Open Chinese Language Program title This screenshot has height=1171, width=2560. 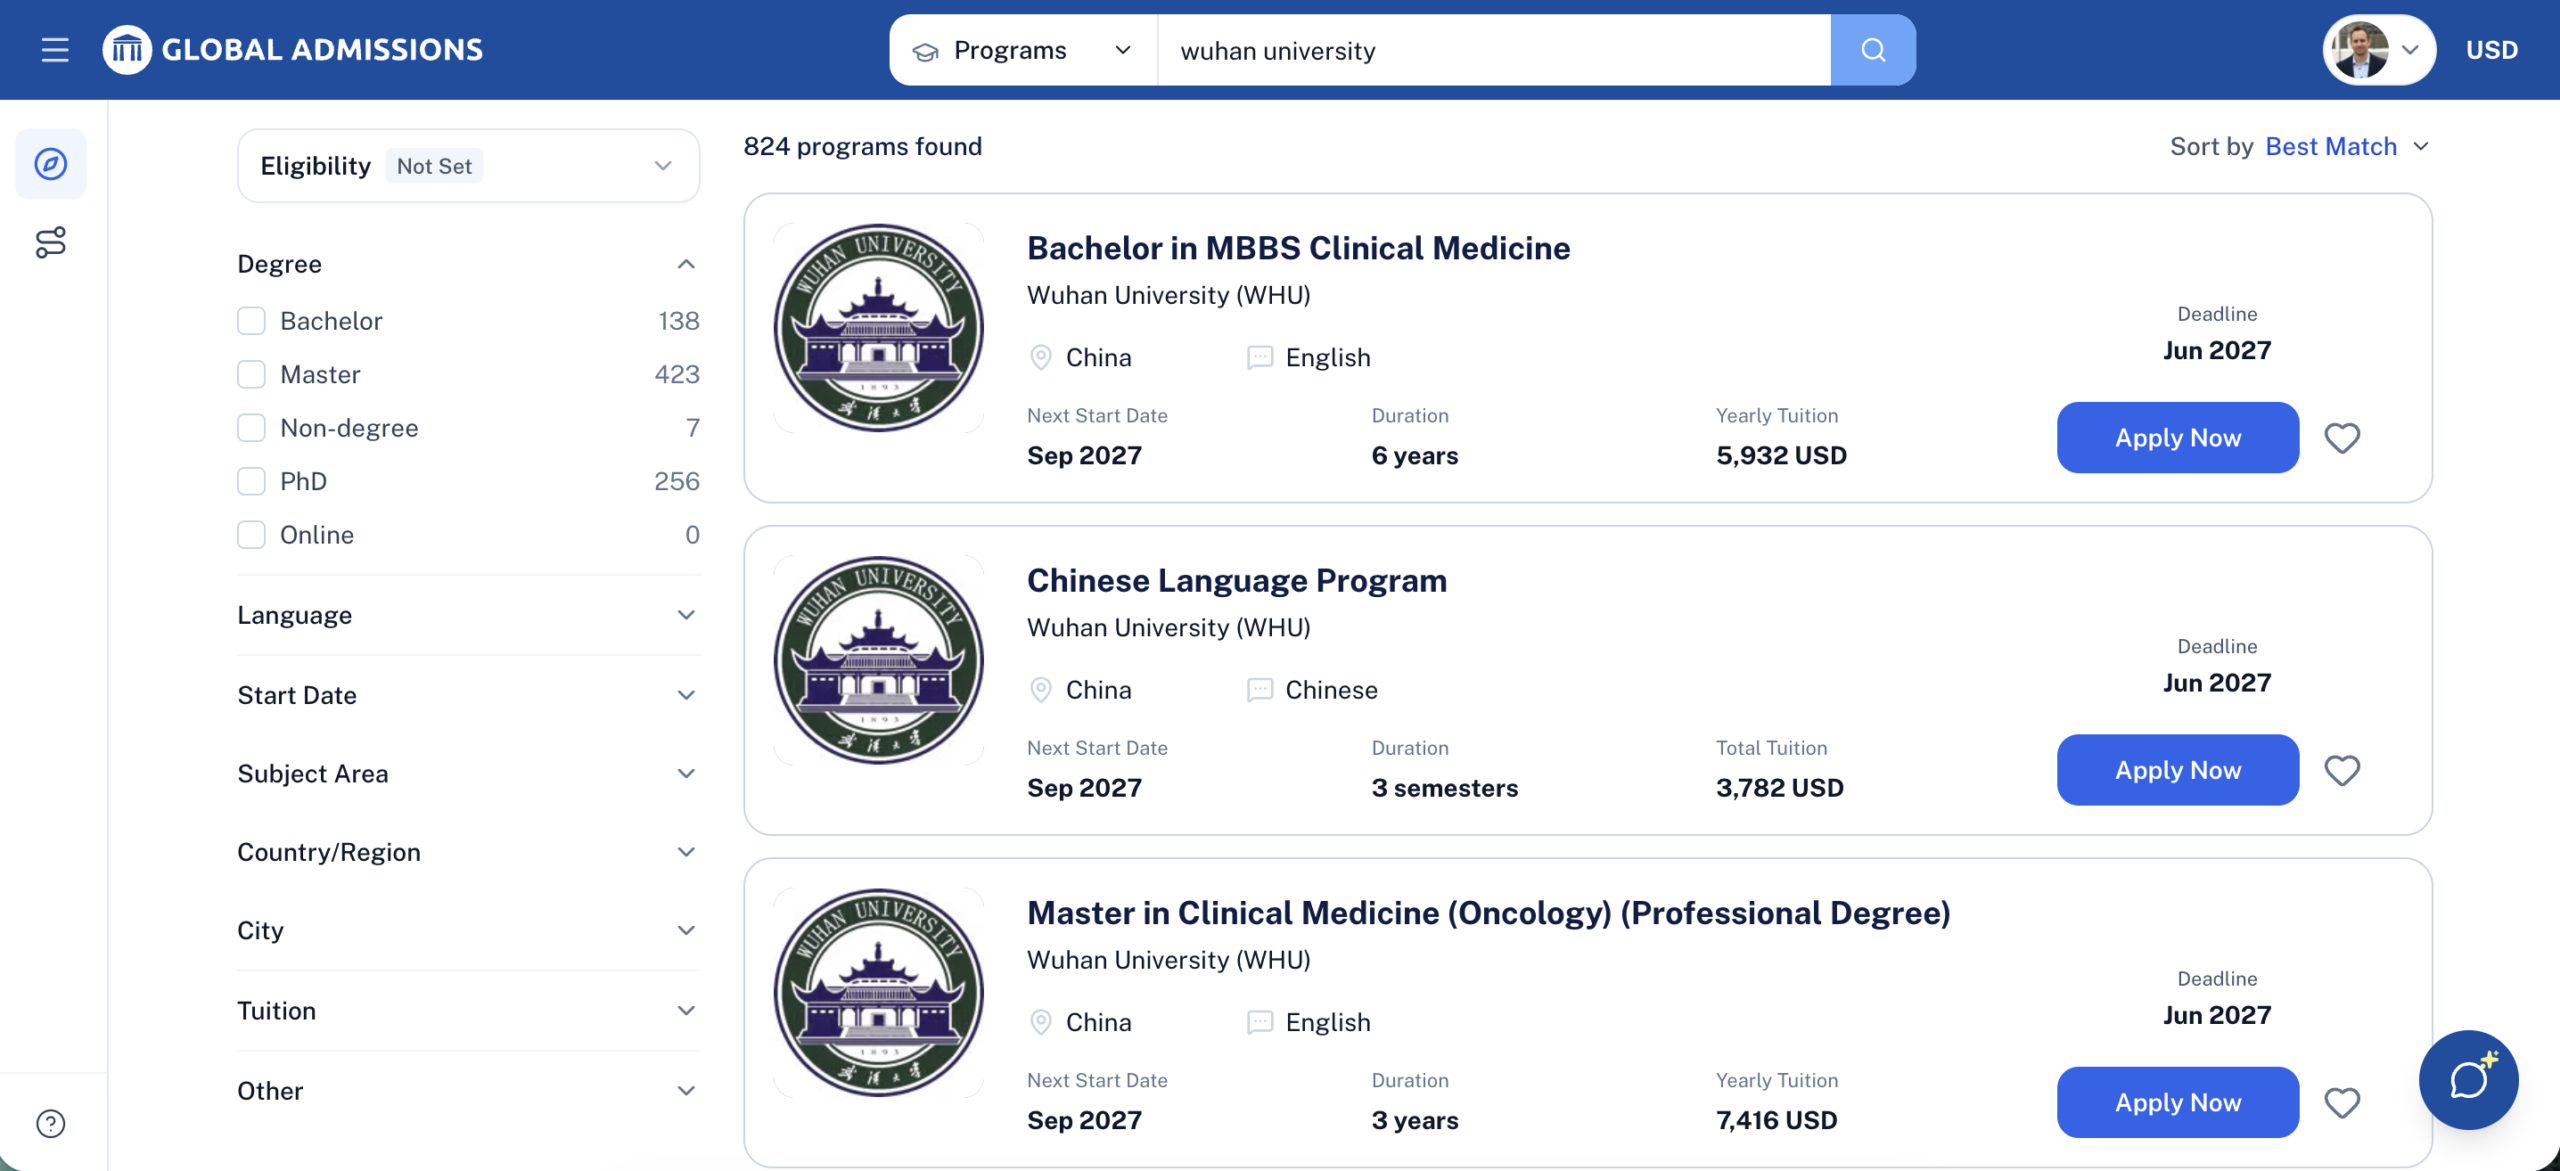coord(1237,581)
